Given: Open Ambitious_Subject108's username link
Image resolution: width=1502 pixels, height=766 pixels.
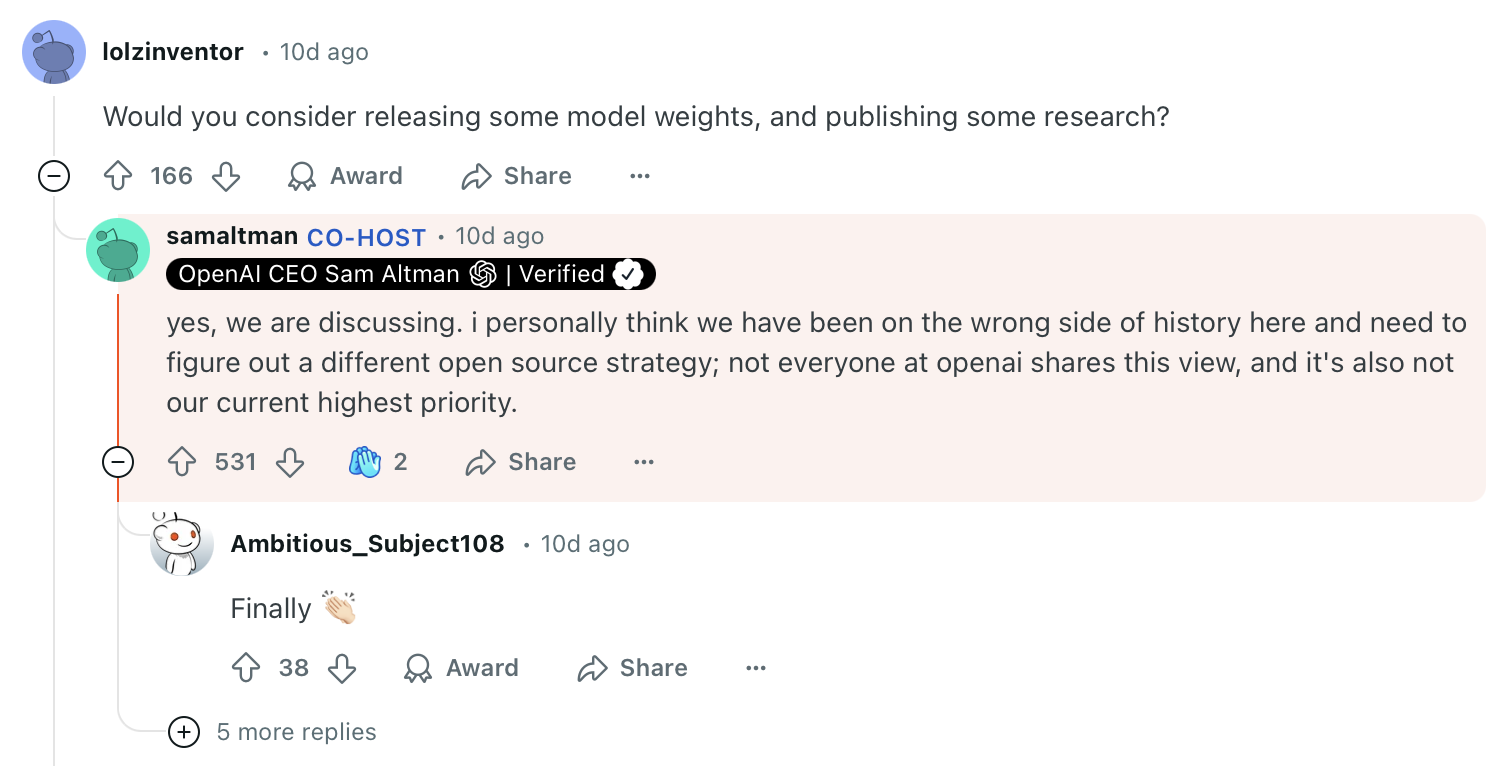Looking at the screenshot, I should coord(367,544).
